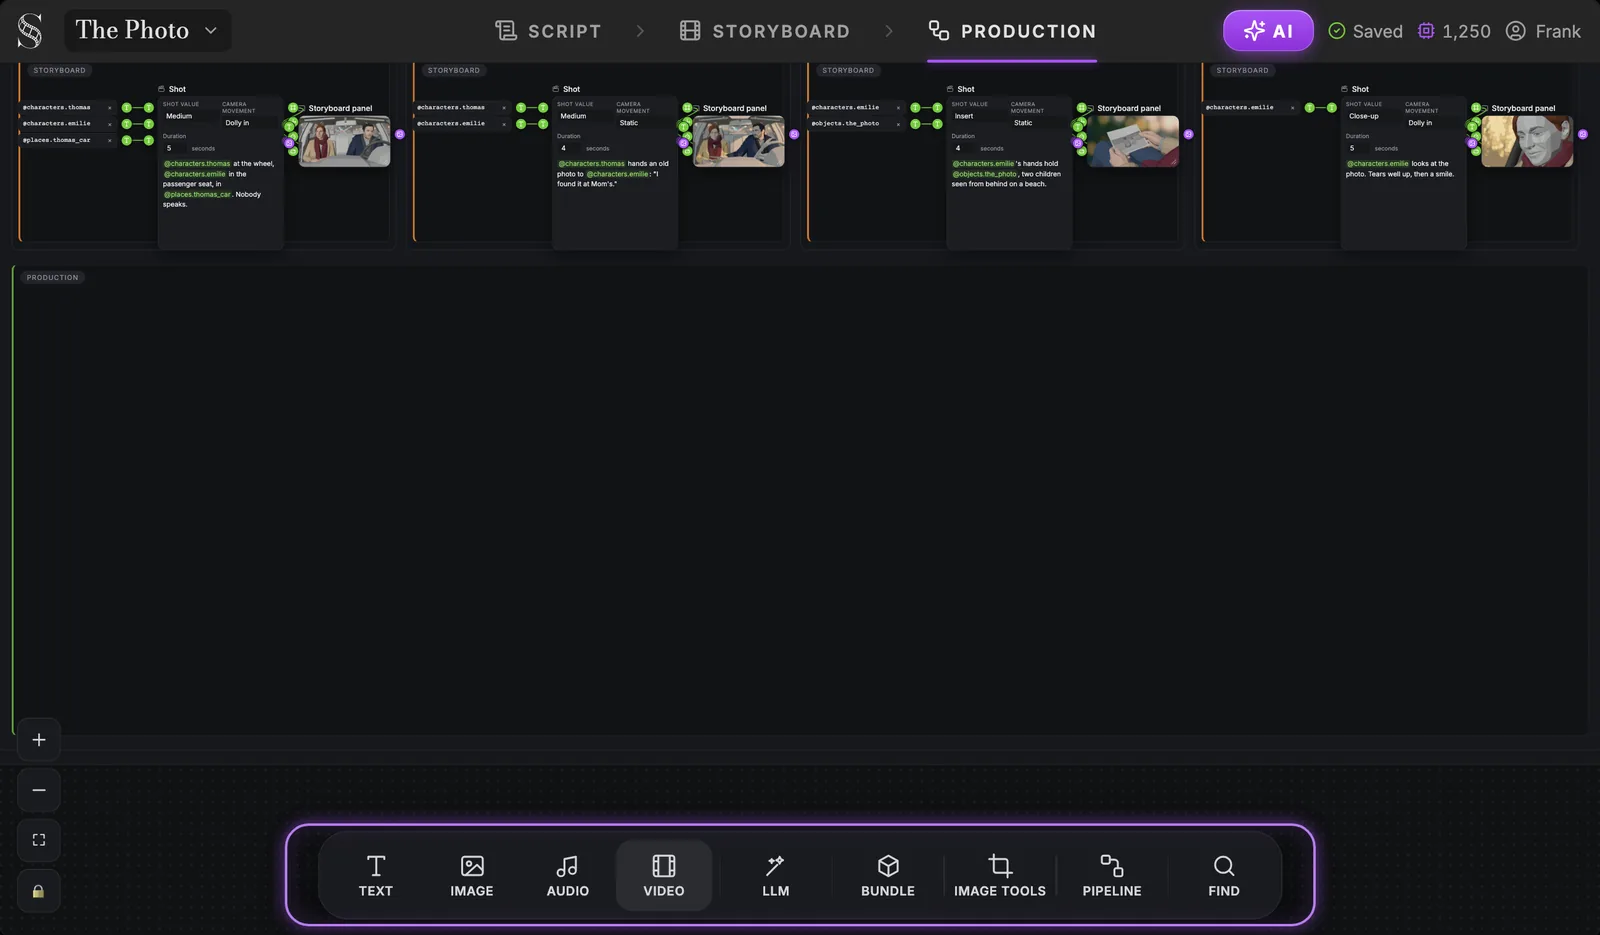Screen dimensions: 1600x935
Task: Select the Video tool
Action: 664,876
